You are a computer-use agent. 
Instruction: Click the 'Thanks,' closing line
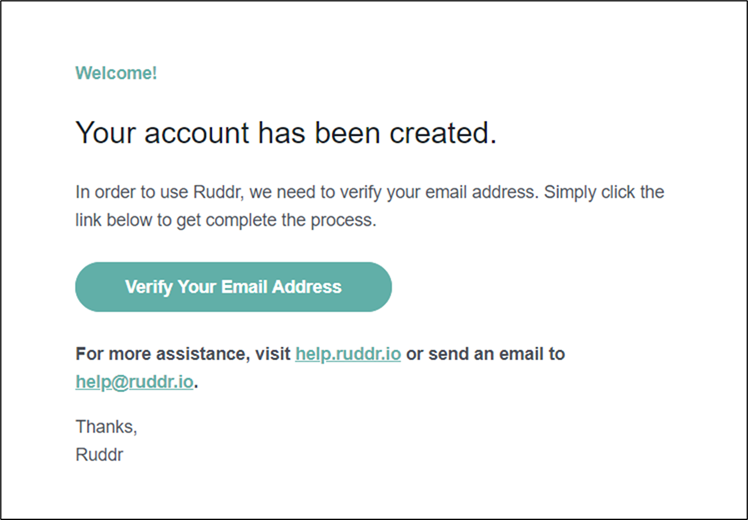(106, 427)
